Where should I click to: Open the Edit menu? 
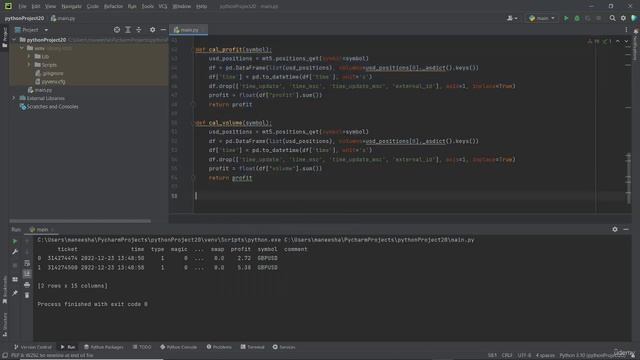tap(36, 6)
